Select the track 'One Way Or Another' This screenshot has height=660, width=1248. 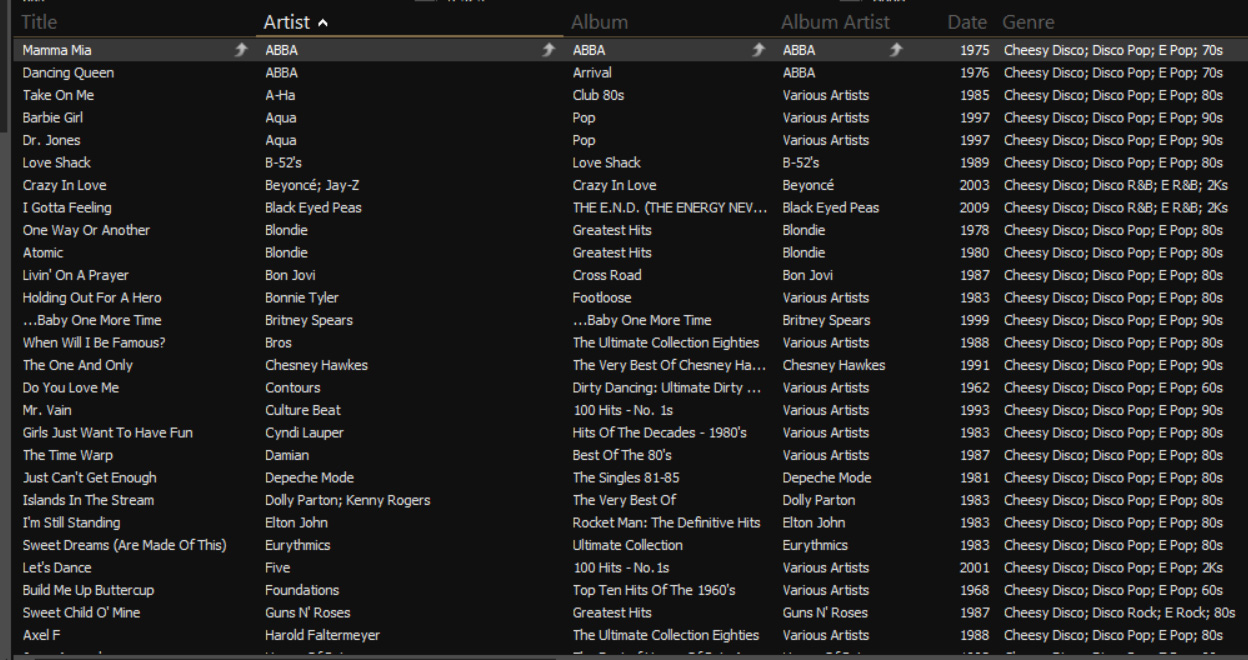click(x=86, y=230)
